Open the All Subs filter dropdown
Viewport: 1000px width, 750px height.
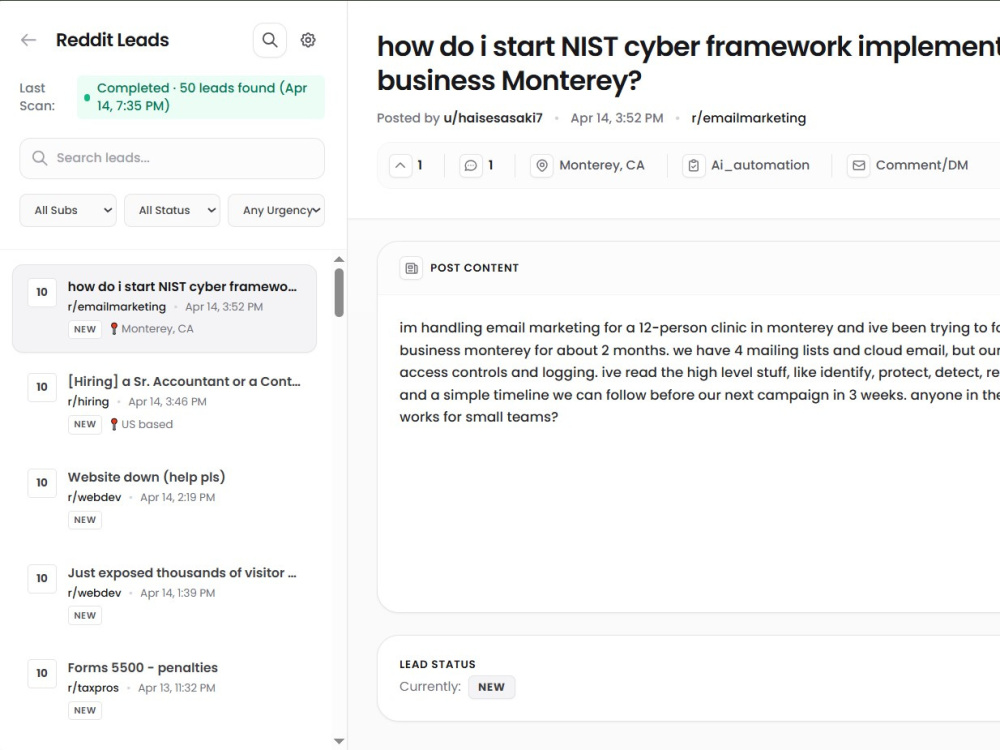pyautogui.click(x=68, y=210)
